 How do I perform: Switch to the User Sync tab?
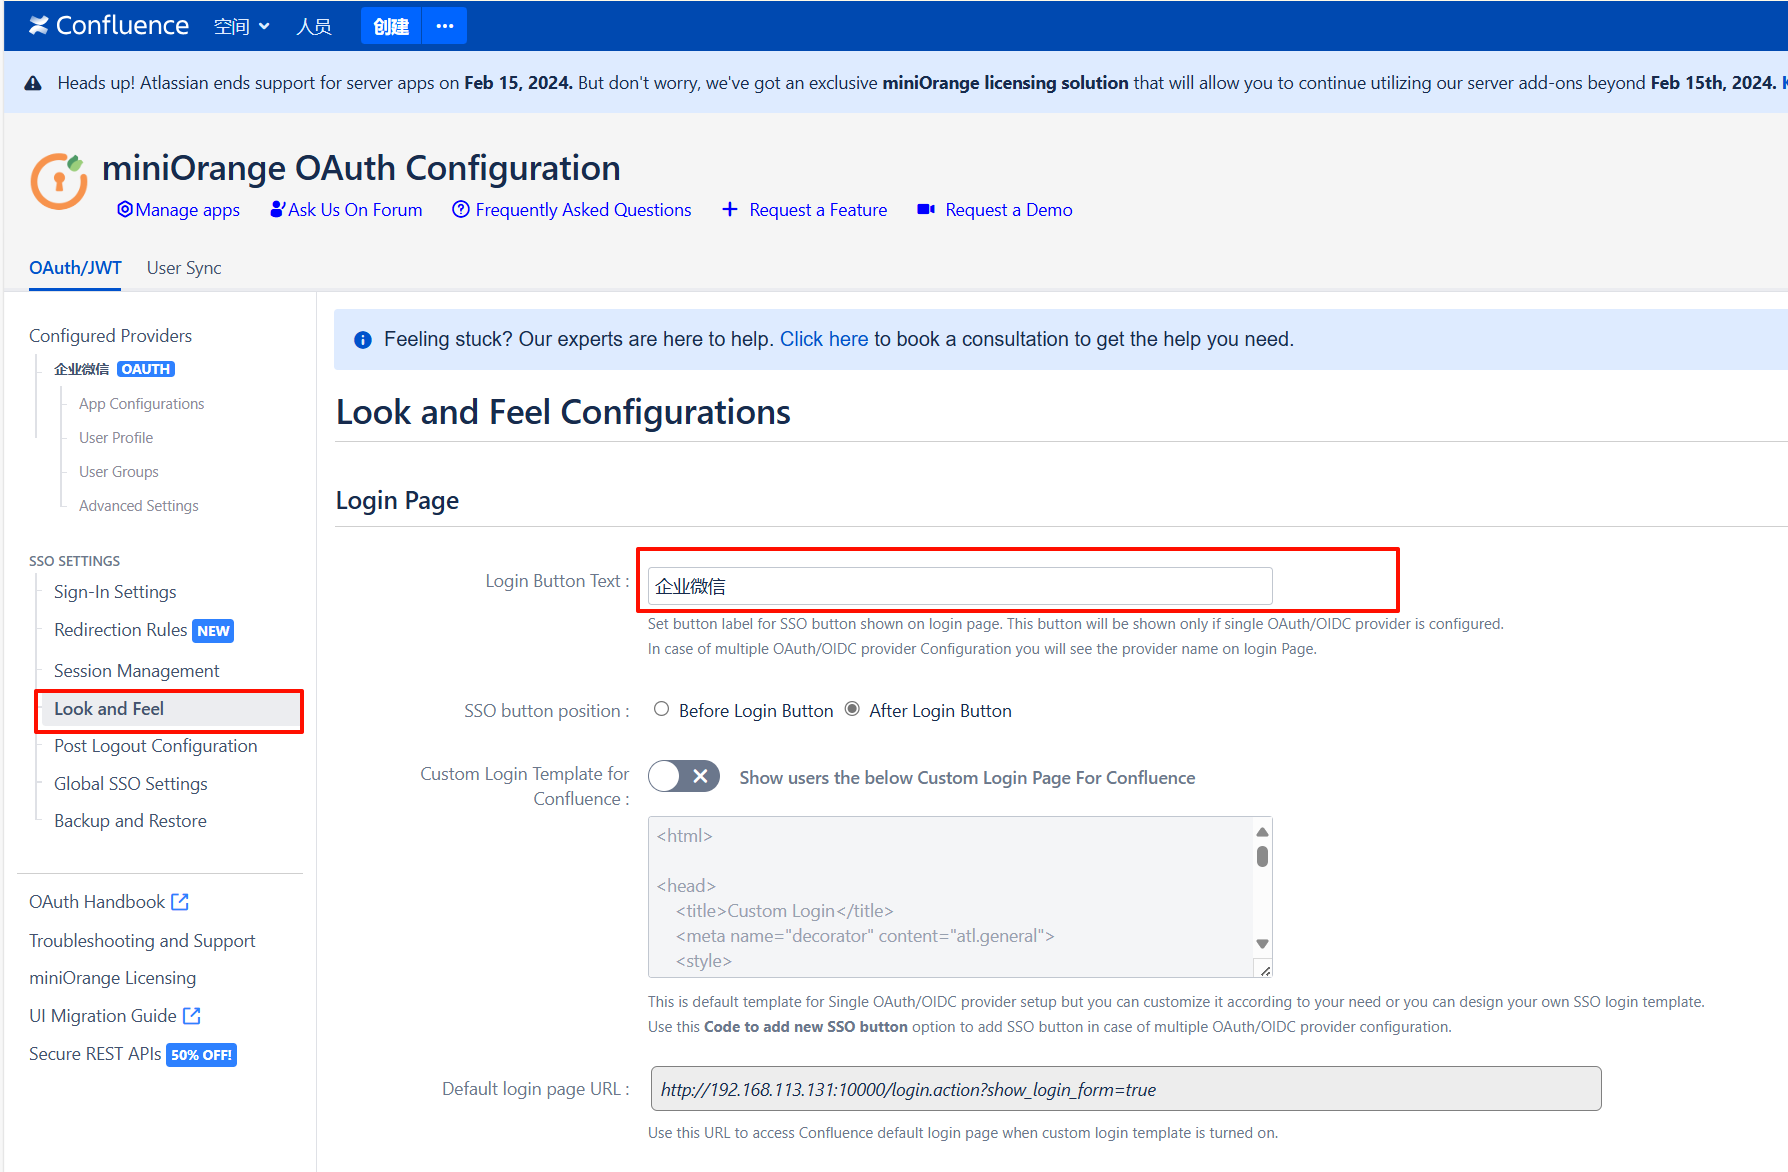(184, 268)
